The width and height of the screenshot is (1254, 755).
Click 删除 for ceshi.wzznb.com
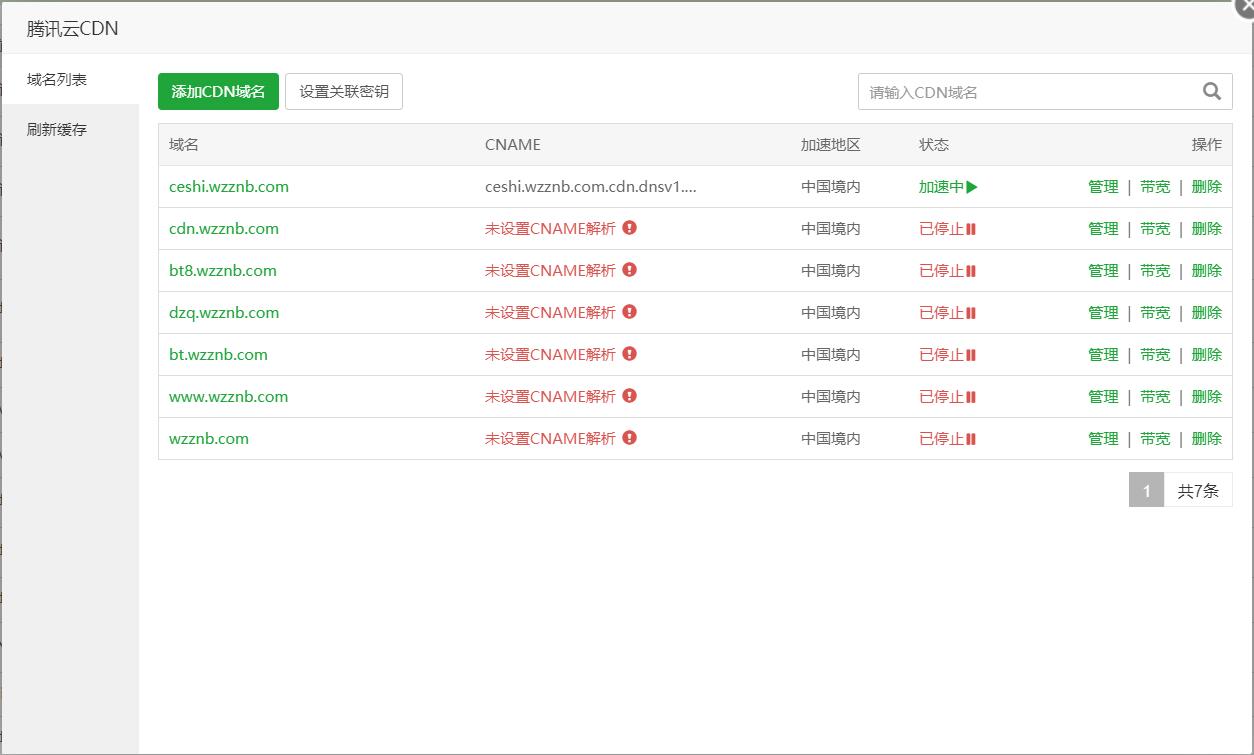tap(1207, 187)
